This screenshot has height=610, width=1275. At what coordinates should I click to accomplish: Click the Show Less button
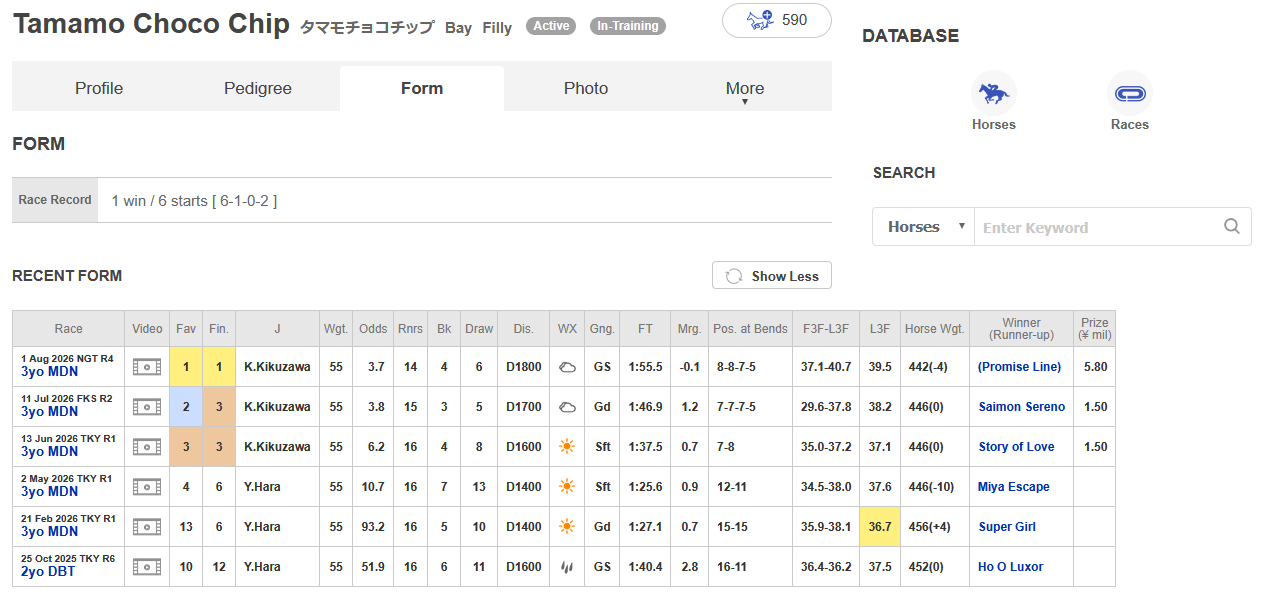772,276
